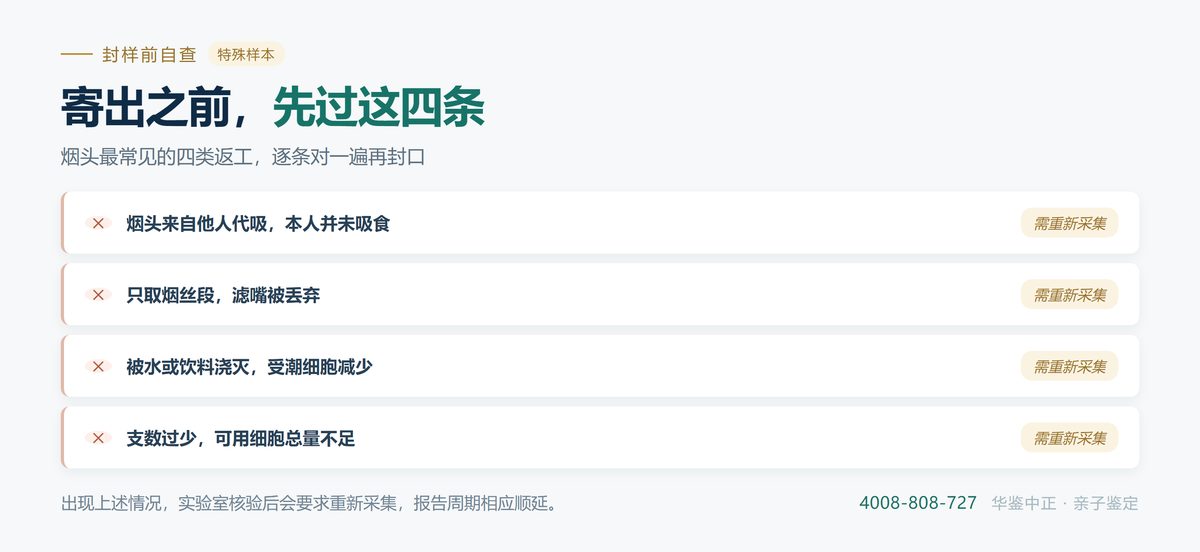Click the 封样前自查 label
The height and width of the screenshot is (552, 1200).
coord(149,55)
